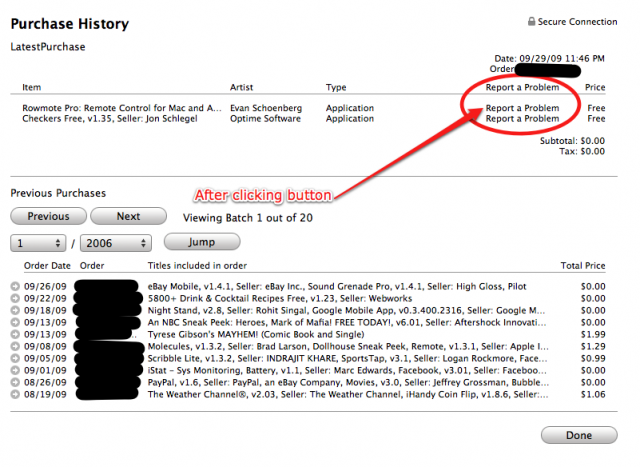Click the Total Price column header
This screenshot has height=467, width=640.
583,266
